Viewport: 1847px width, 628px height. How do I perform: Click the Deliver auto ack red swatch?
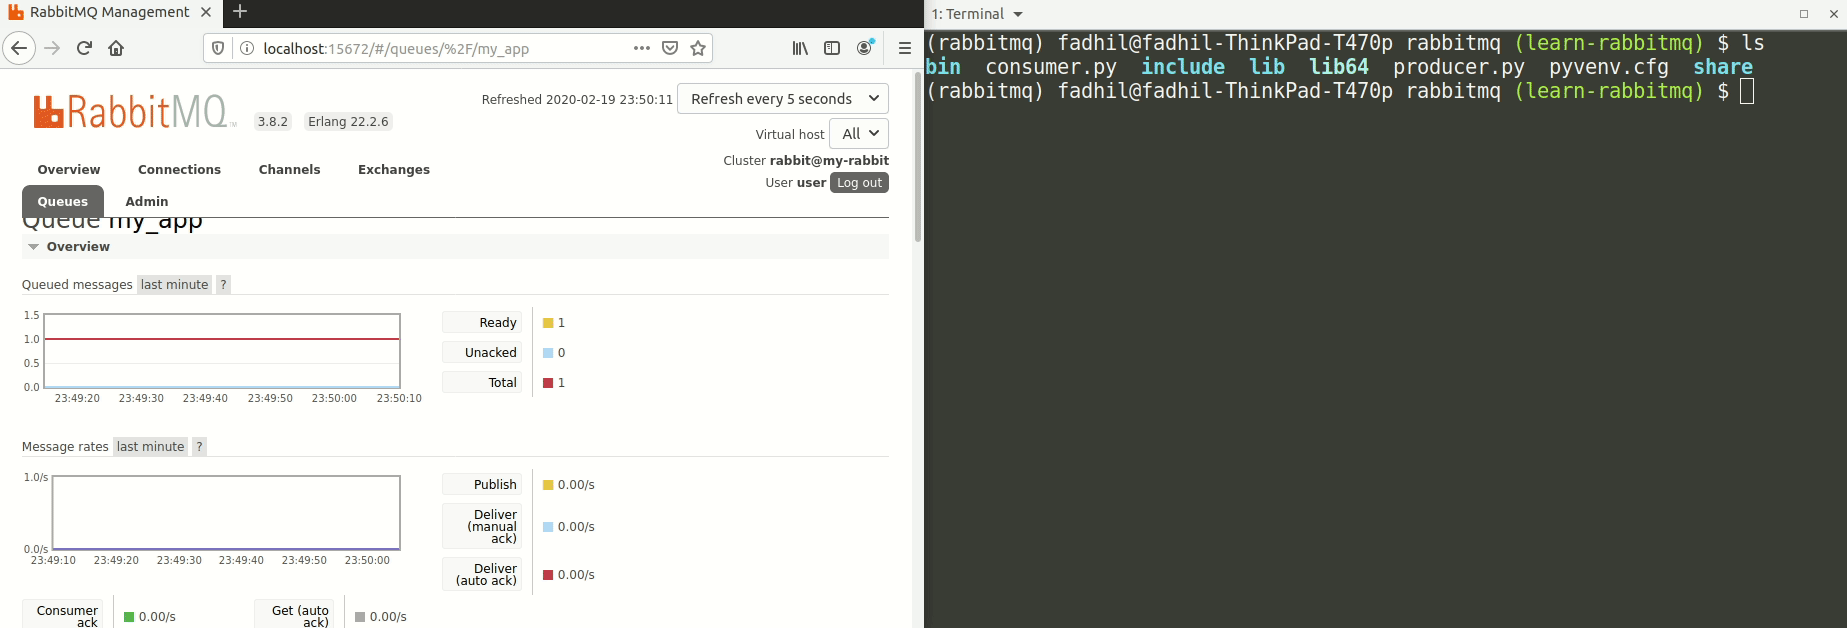click(x=548, y=575)
